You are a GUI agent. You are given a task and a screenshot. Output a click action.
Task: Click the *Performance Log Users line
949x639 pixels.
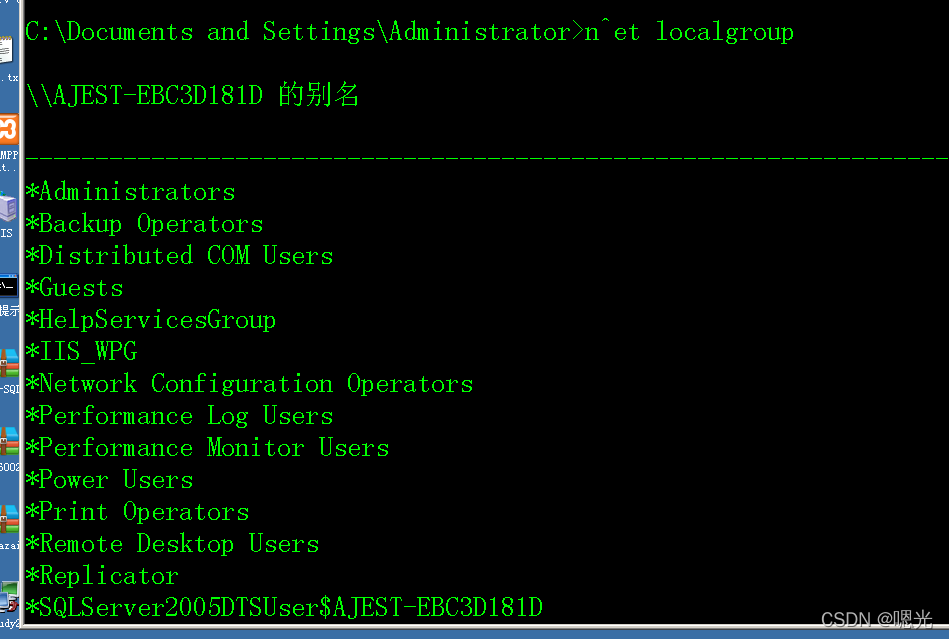tap(180, 416)
